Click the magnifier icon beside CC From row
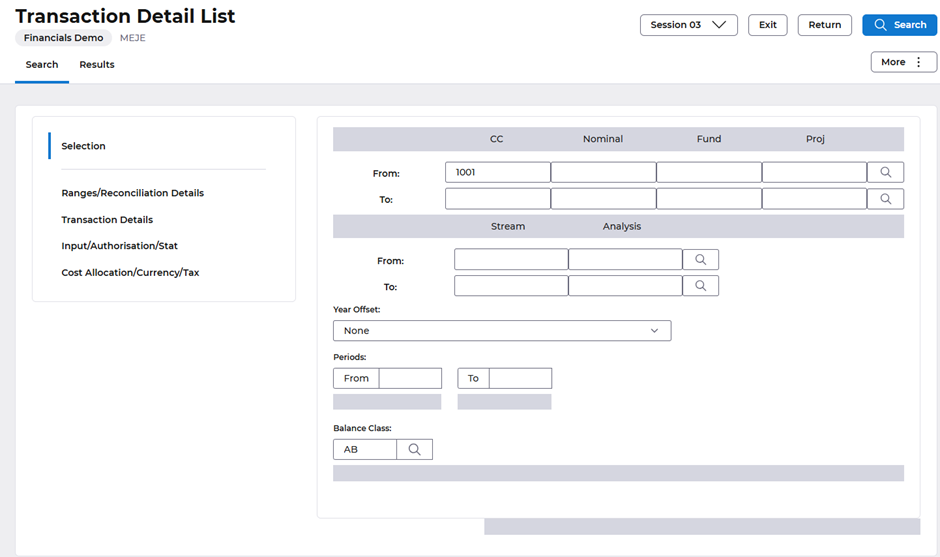Viewport: 940px width, 557px height. [885, 172]
